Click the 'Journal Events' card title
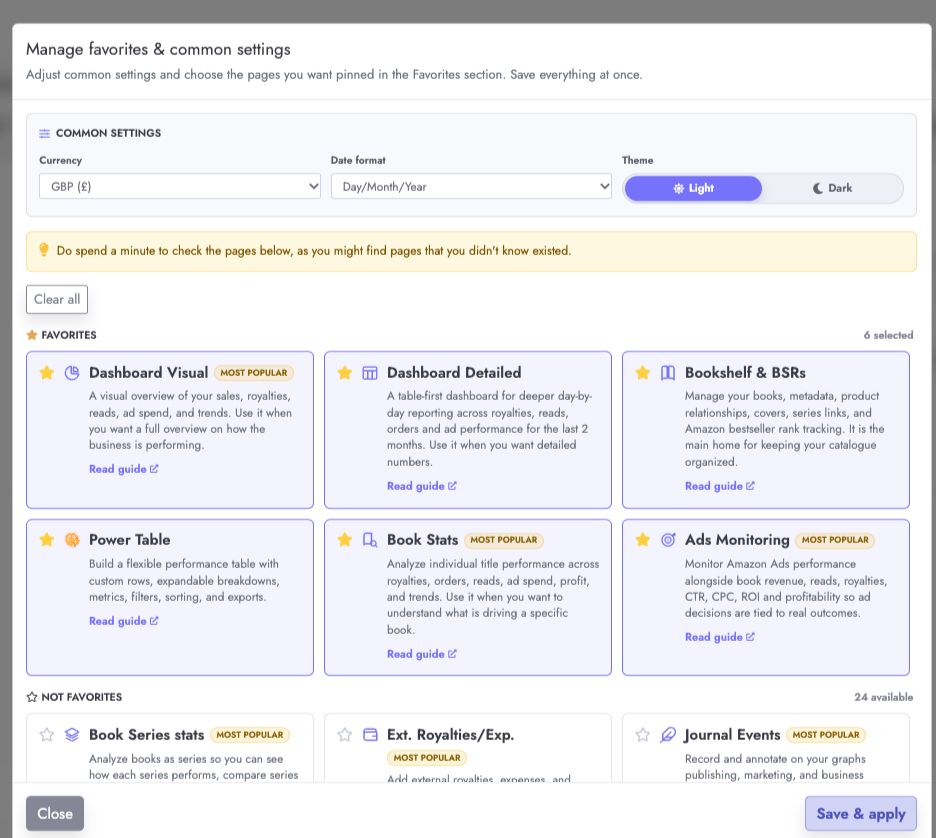 [x=732, y=735]
